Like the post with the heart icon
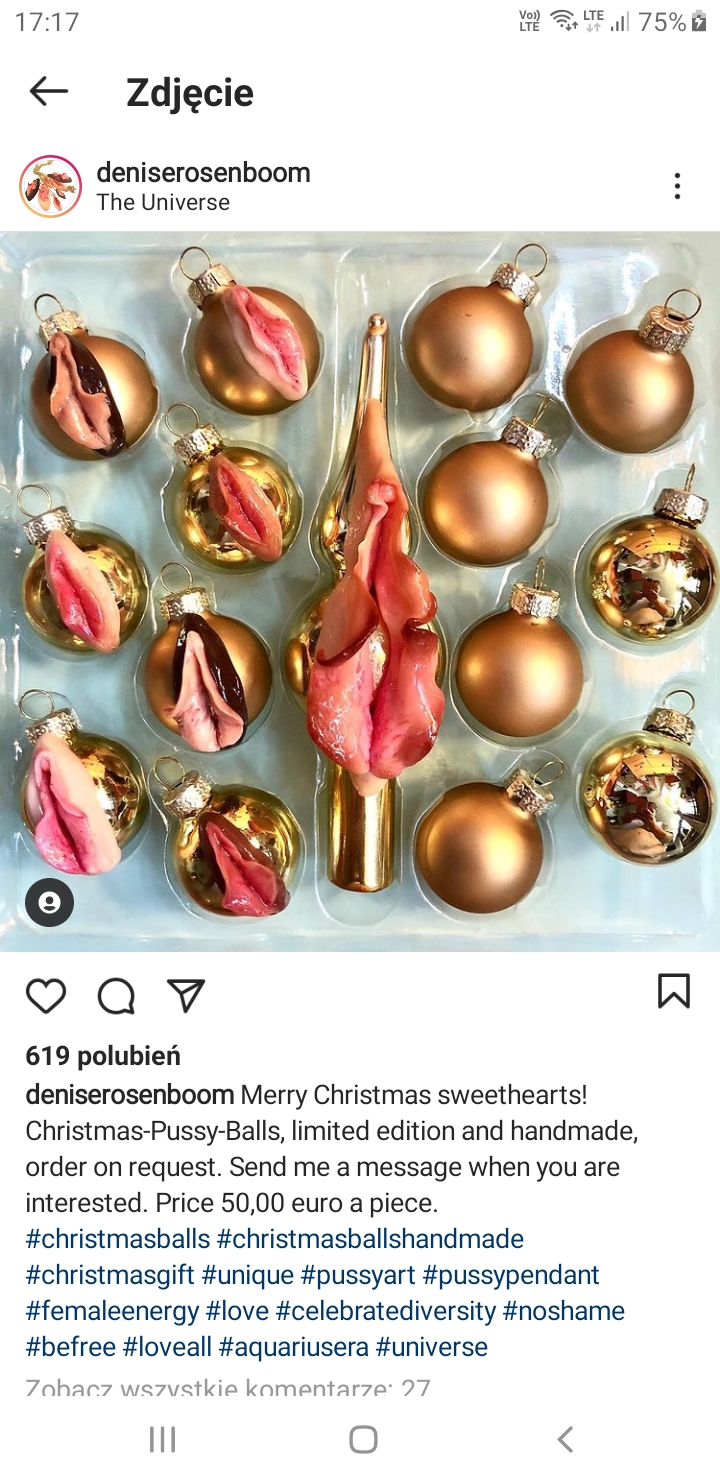This screenshot has width=720, height=1480. click(46, 995)
